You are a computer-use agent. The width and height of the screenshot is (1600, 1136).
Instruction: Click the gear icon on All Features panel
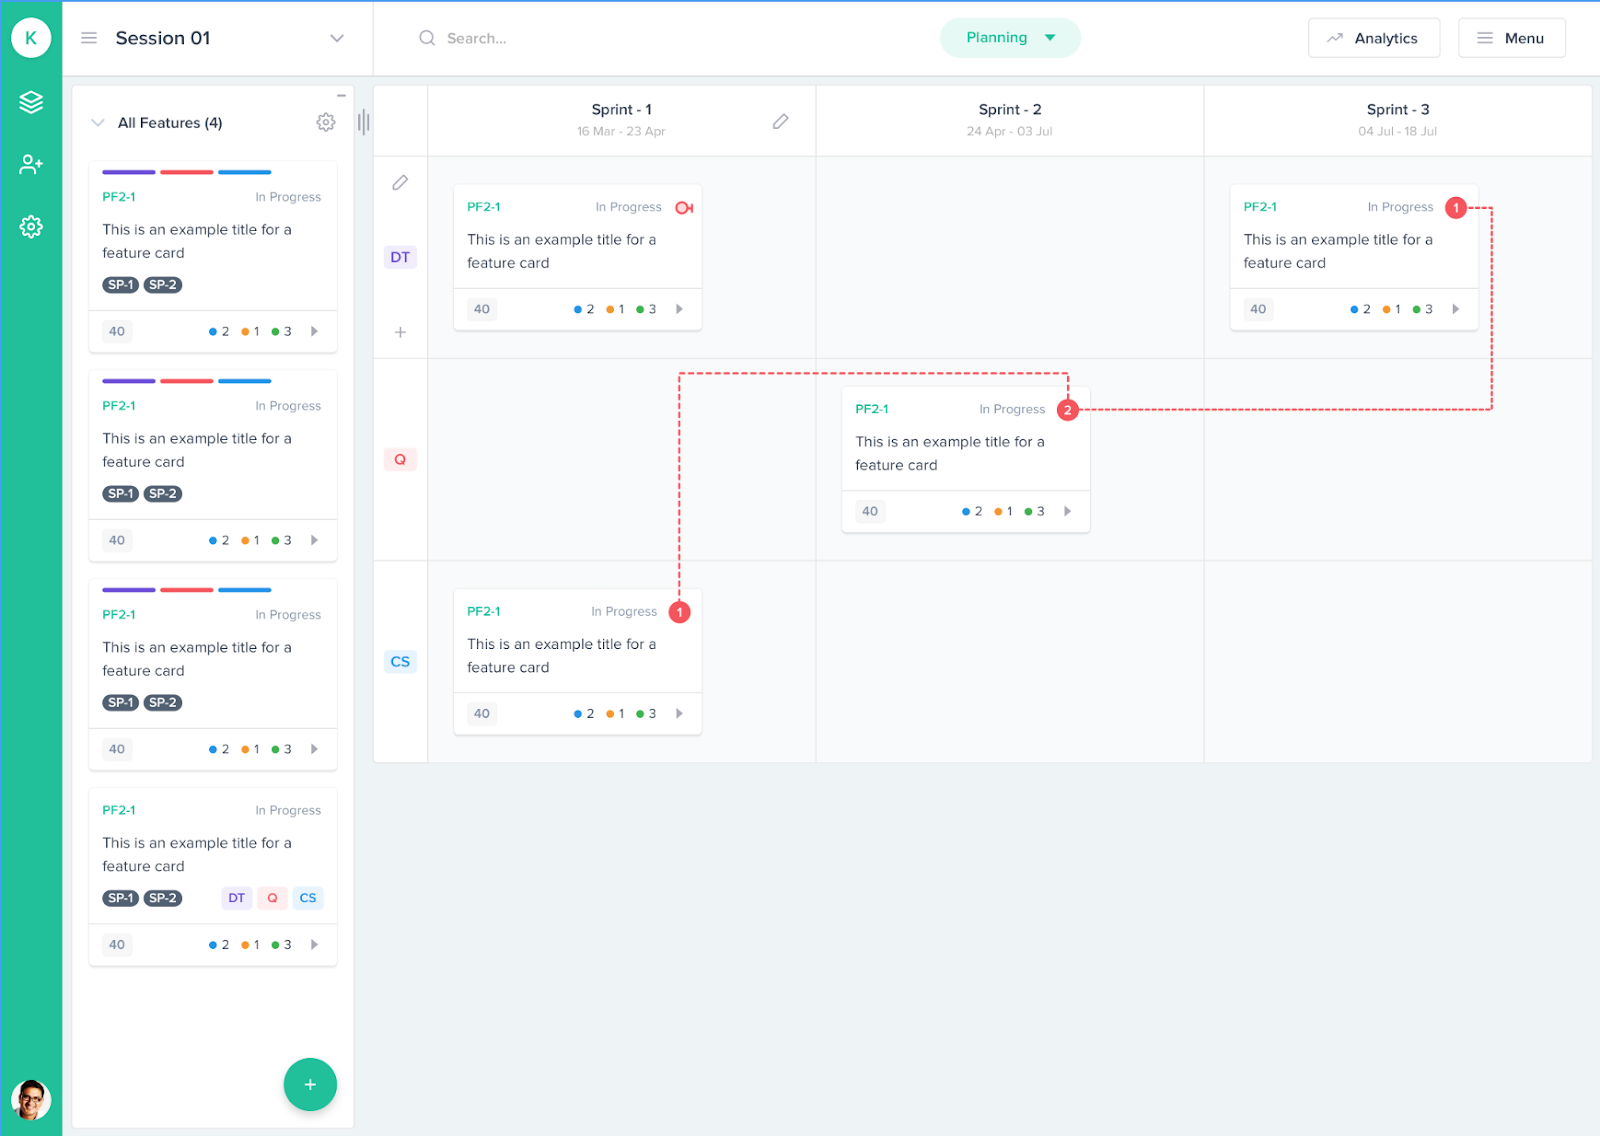(325, 122)
